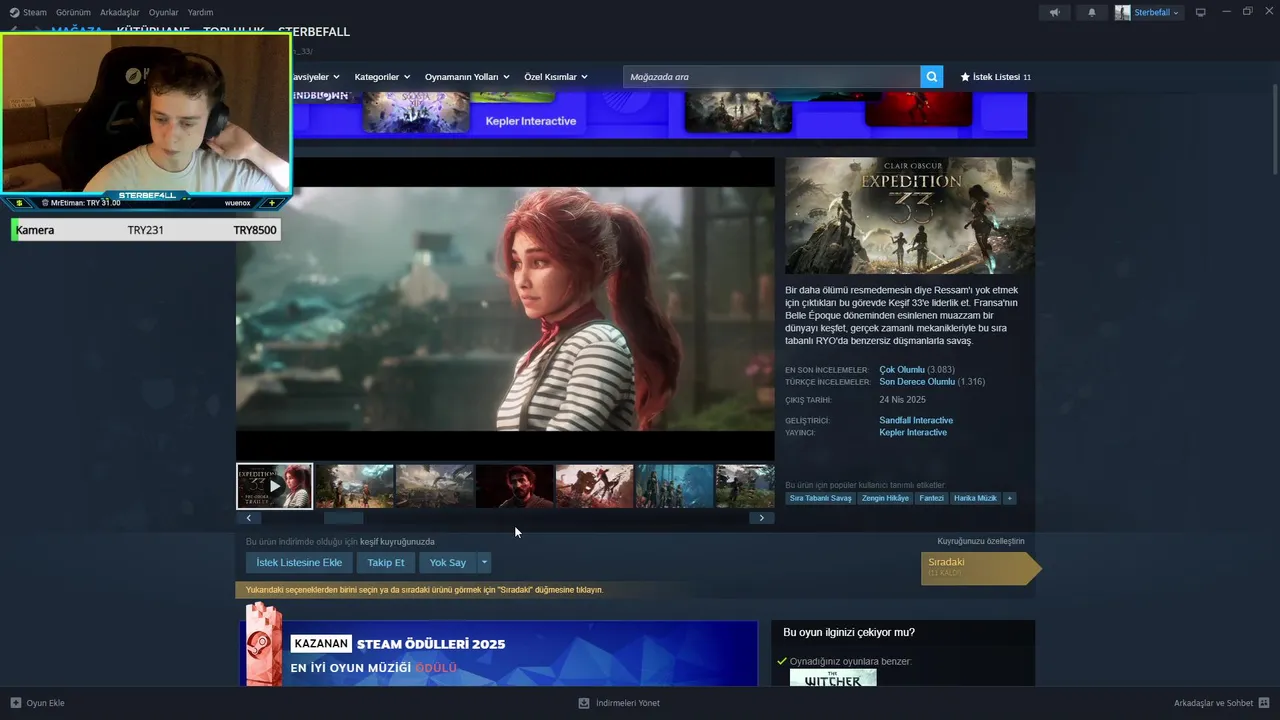The width and height of the screenshot is (1280, 720).
Task: Click the main trailer video player
Action: click(505, 308)
